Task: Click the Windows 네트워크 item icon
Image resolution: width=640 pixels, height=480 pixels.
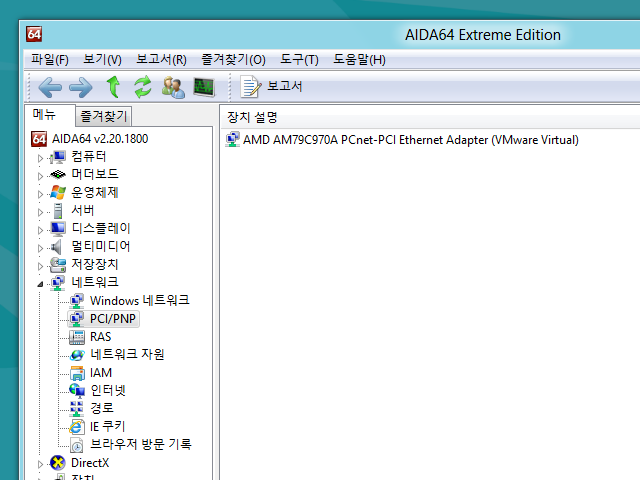Action: pos(76,301)
